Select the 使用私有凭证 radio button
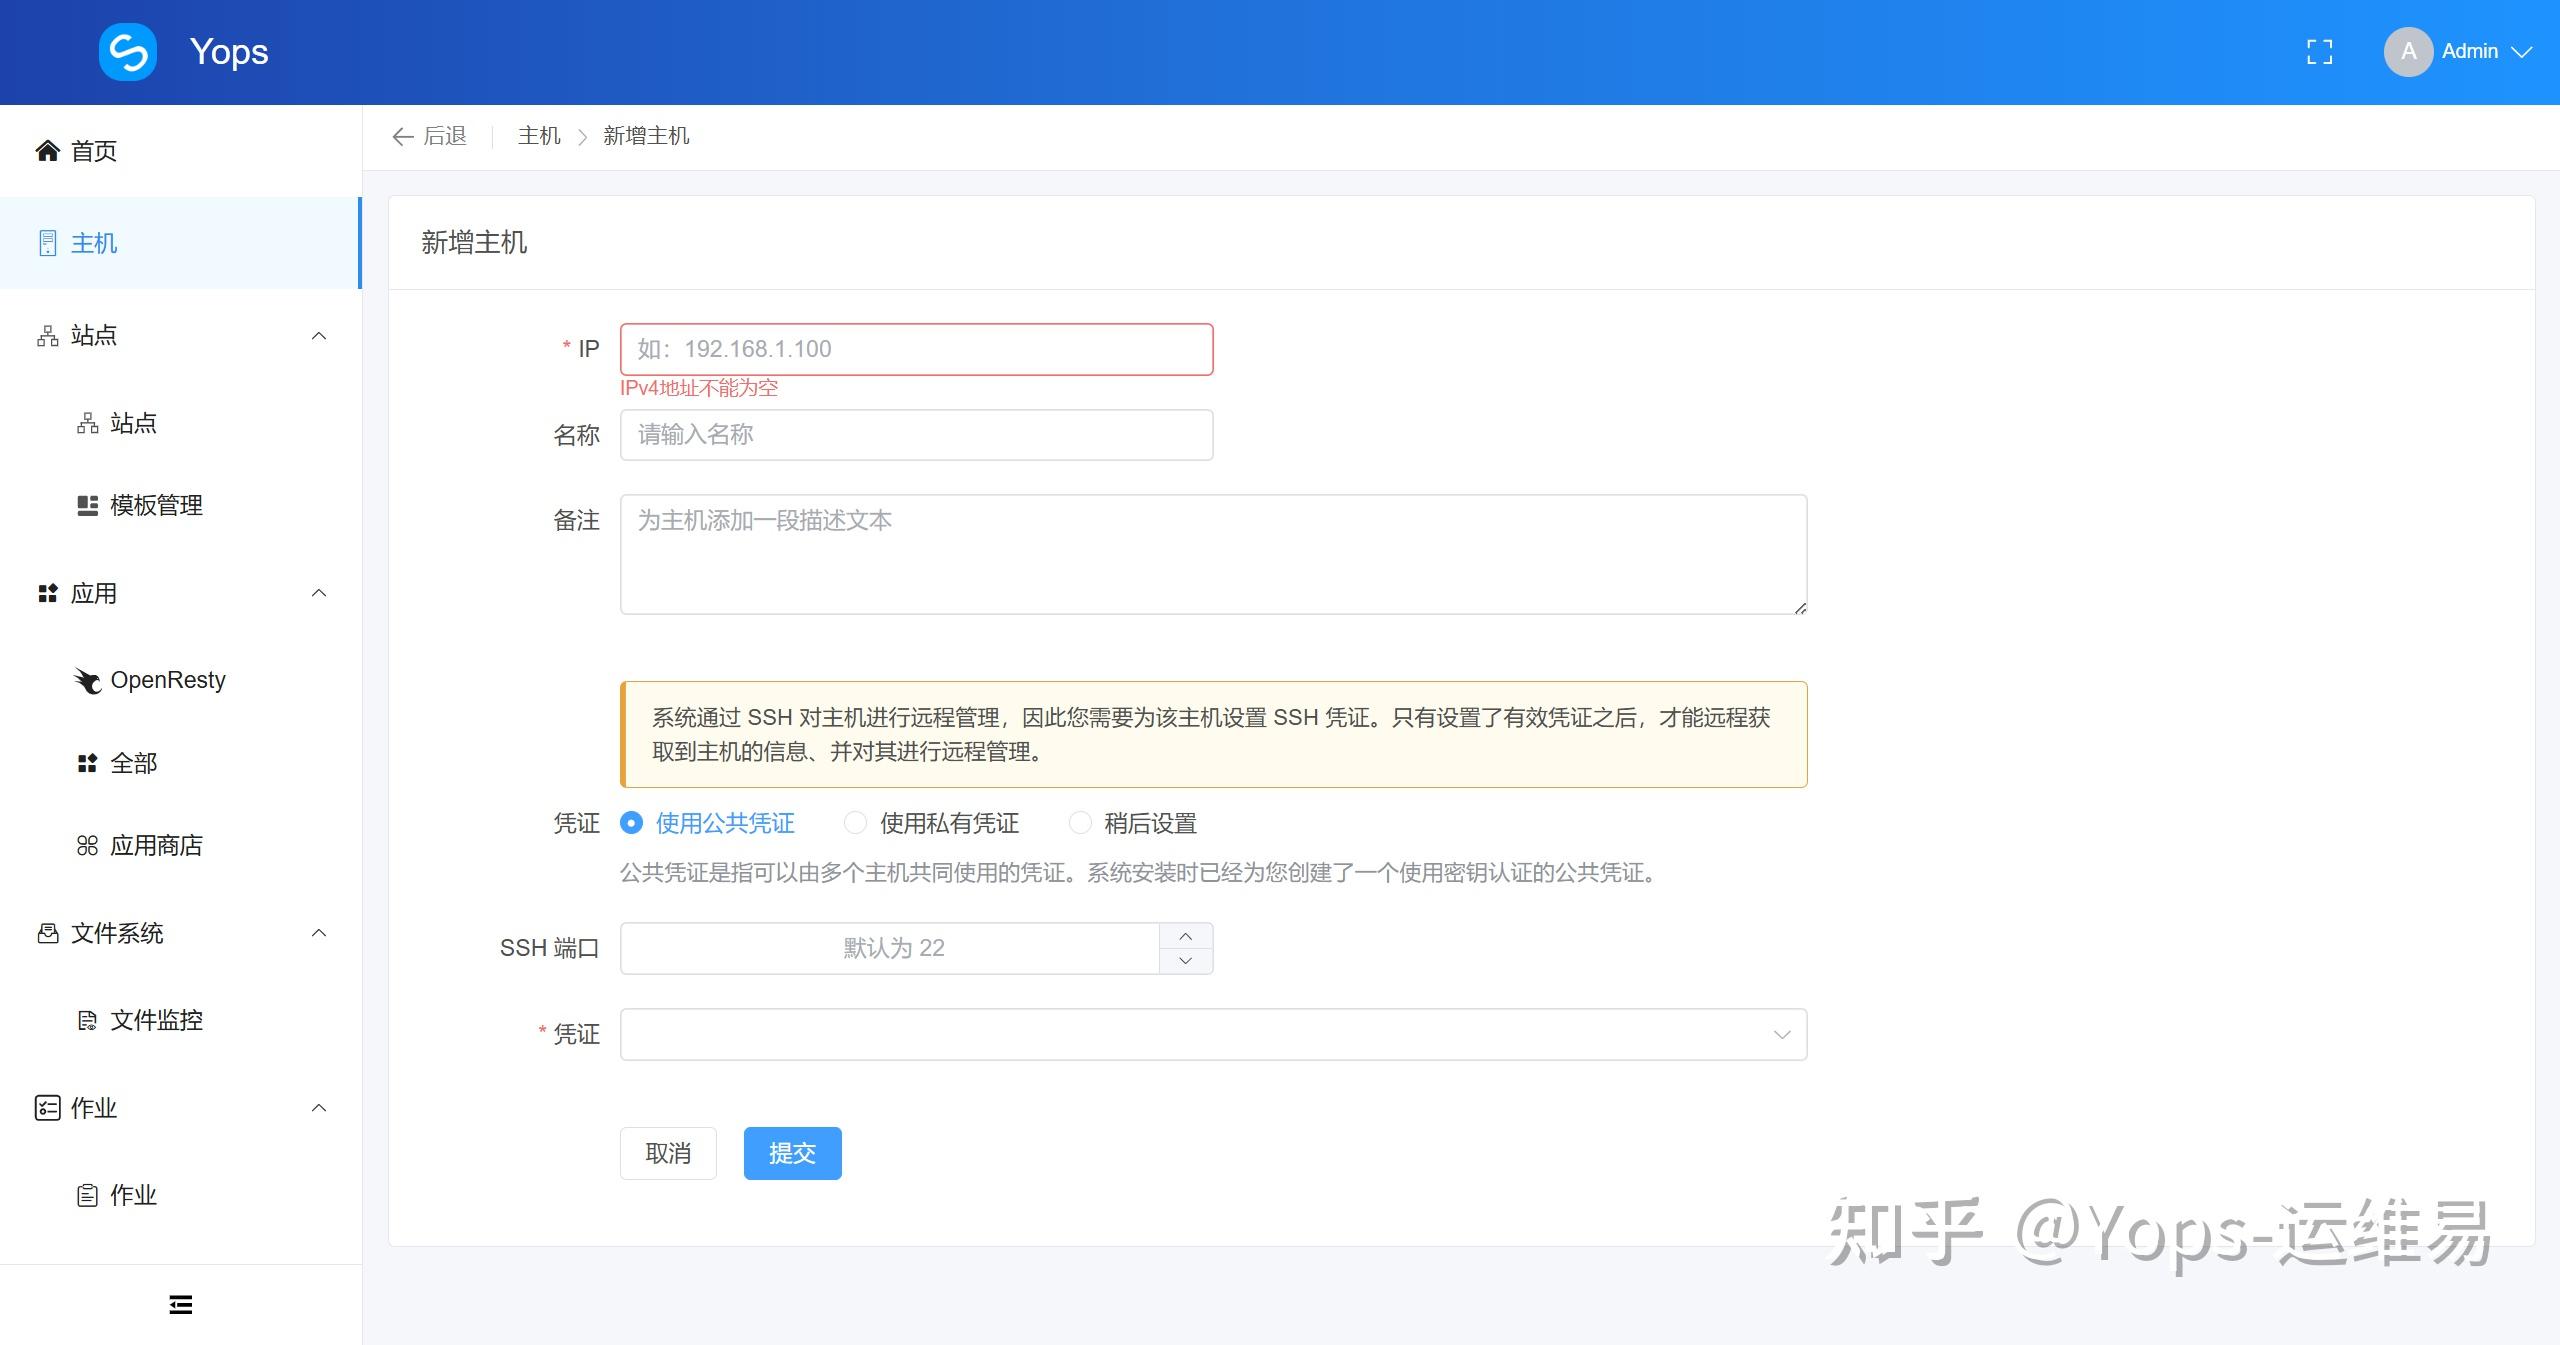Image resolution: width=2560 pixels, height=1345 pixels. [x=856, y=823]
